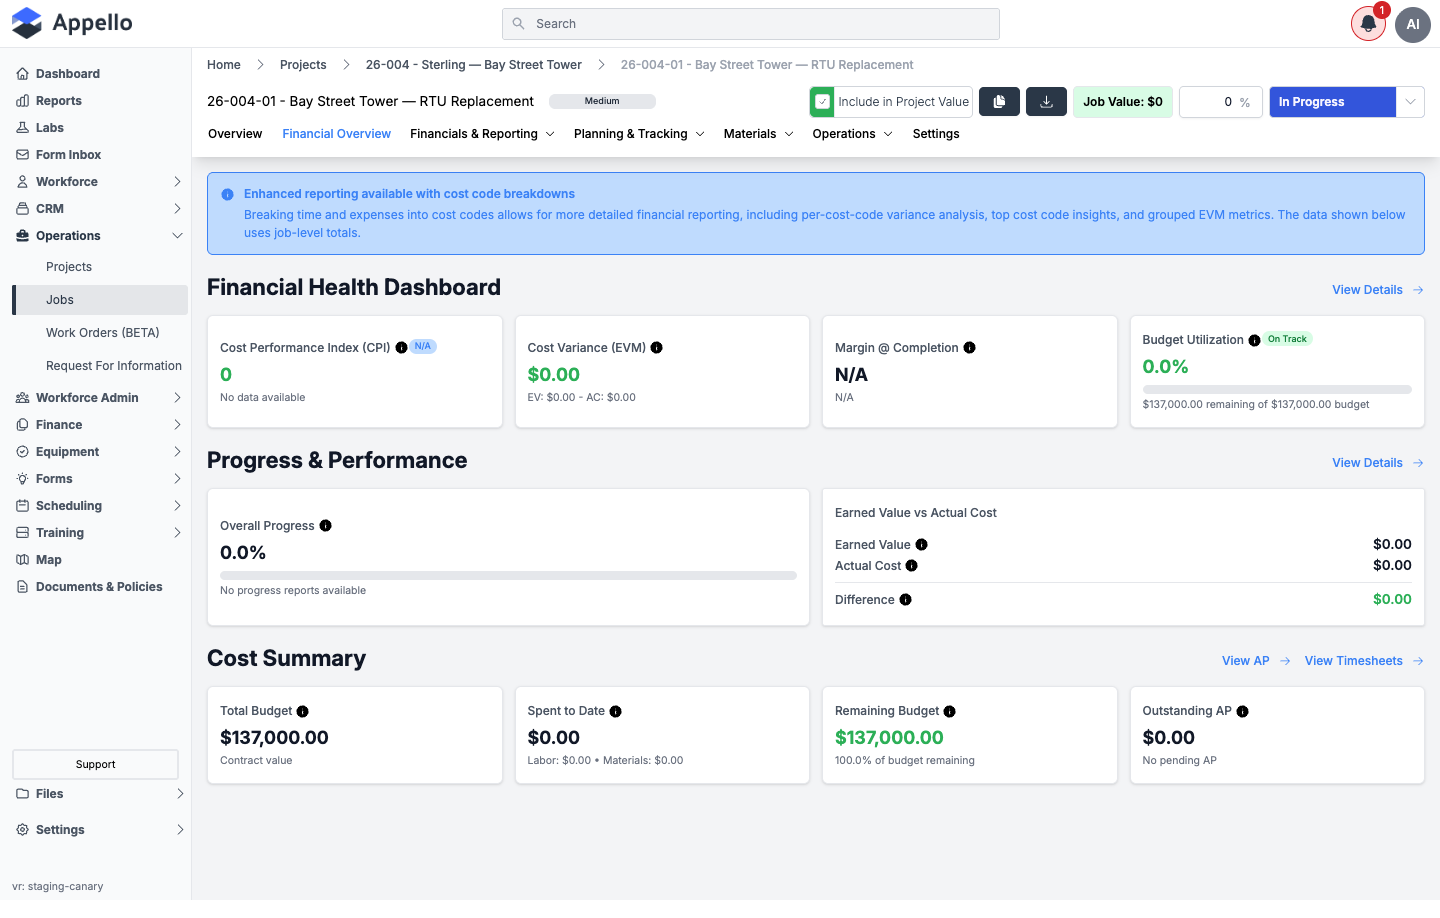
Task: Show info for Cost Variance (EVM)
Action: [656, 348]
